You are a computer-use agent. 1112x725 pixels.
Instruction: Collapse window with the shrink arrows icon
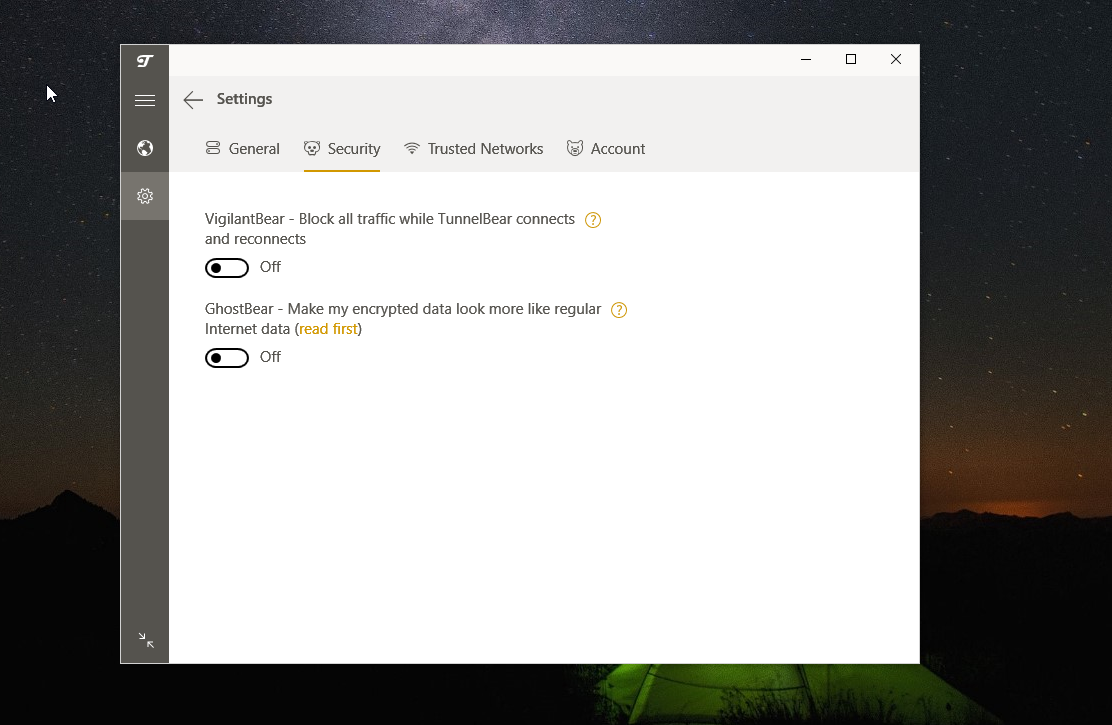(146, 640)
